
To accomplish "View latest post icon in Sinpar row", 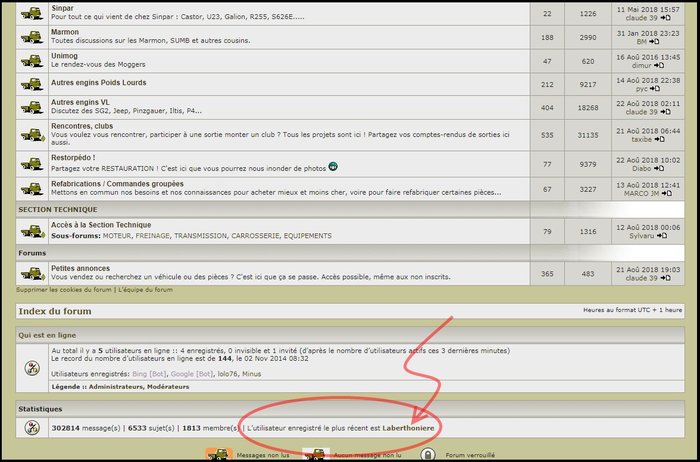I will (667, 18).
